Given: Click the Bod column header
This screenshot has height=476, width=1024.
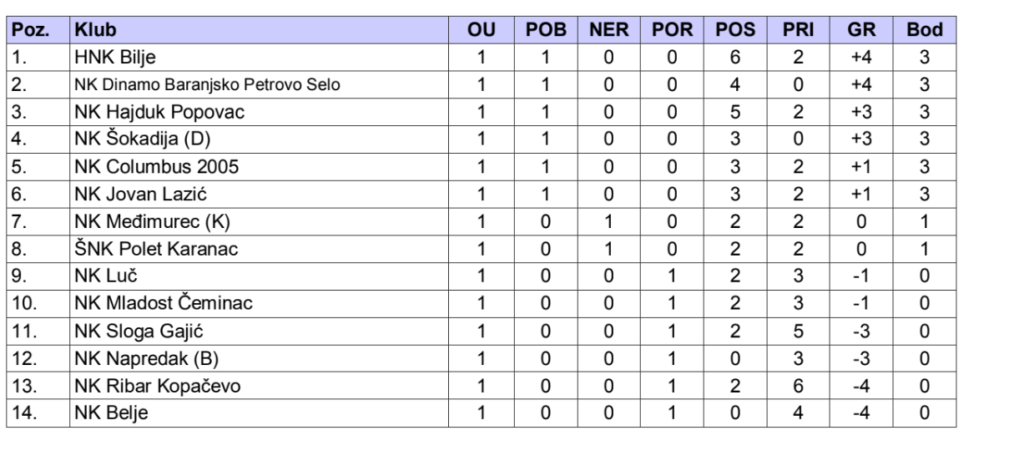Looking at the screenshot, I should 924,31.
